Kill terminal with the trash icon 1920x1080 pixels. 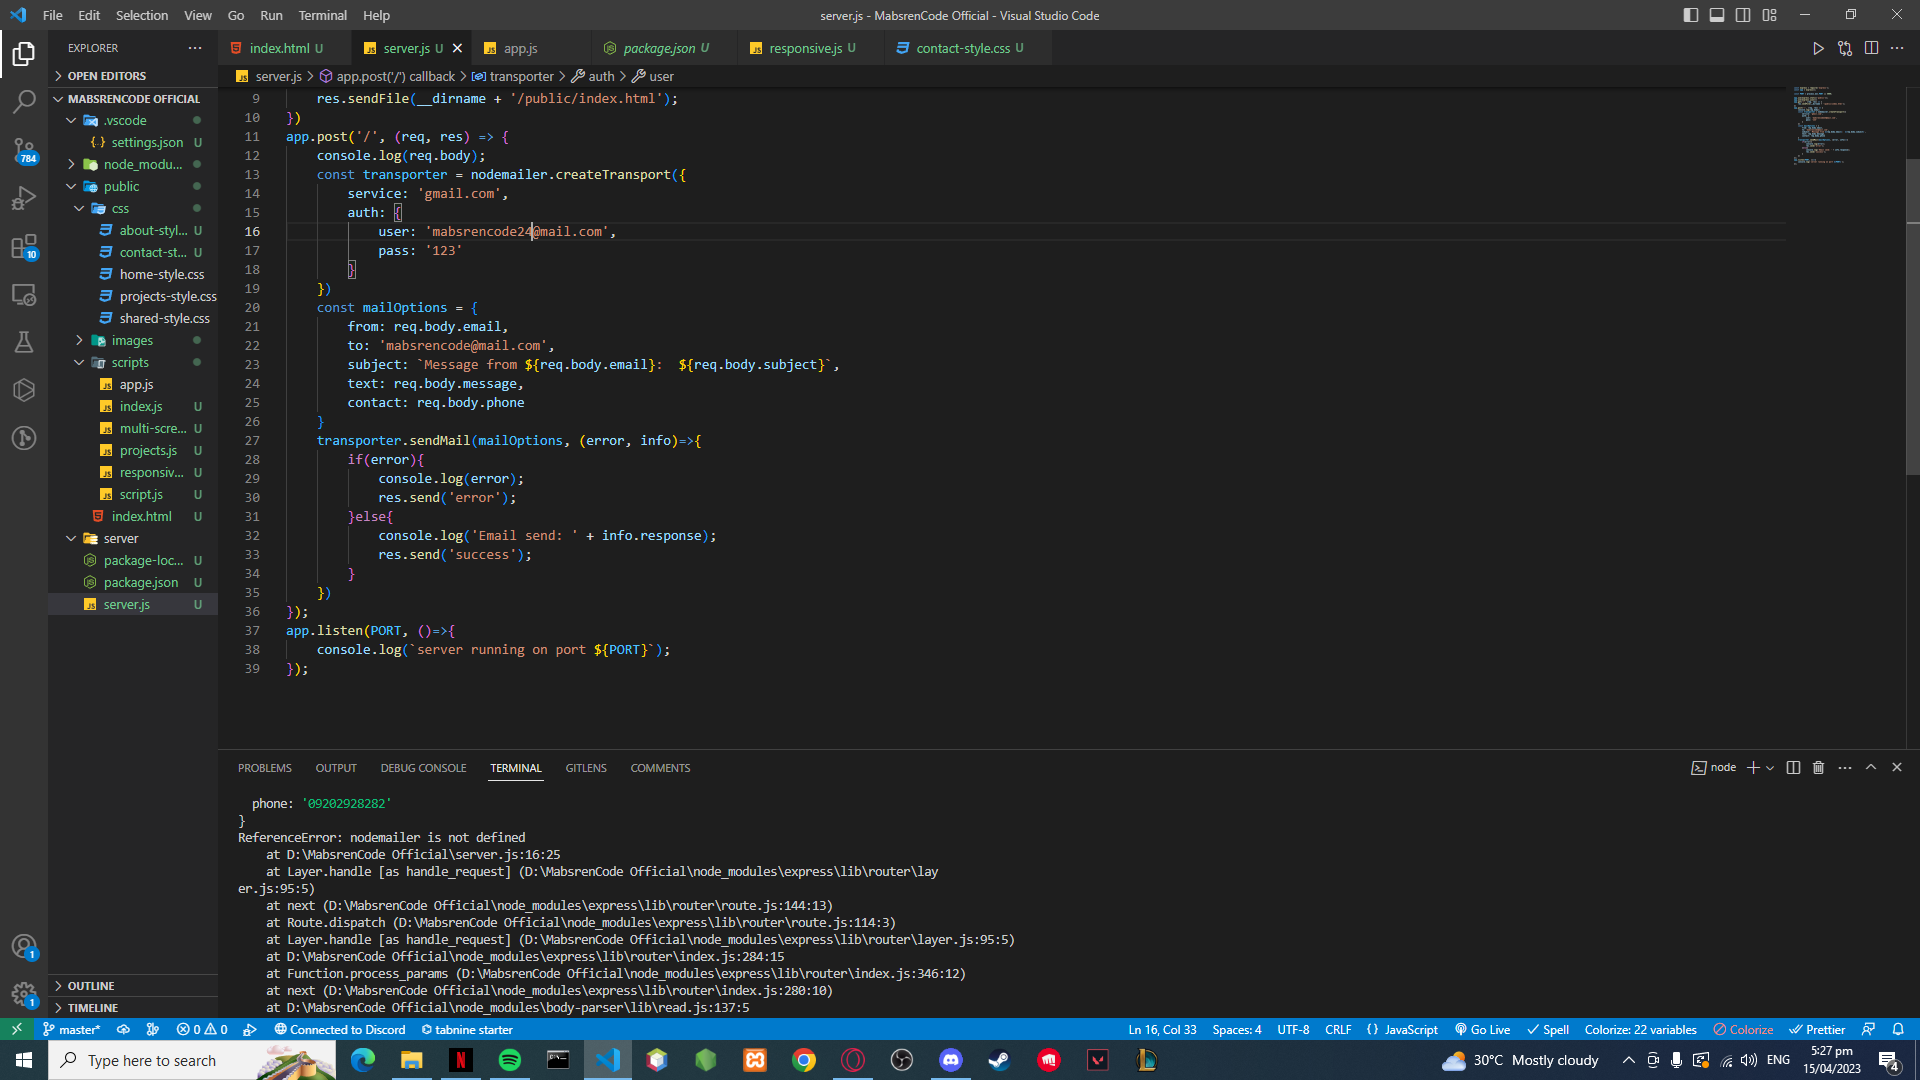[x=1819, y=768]
